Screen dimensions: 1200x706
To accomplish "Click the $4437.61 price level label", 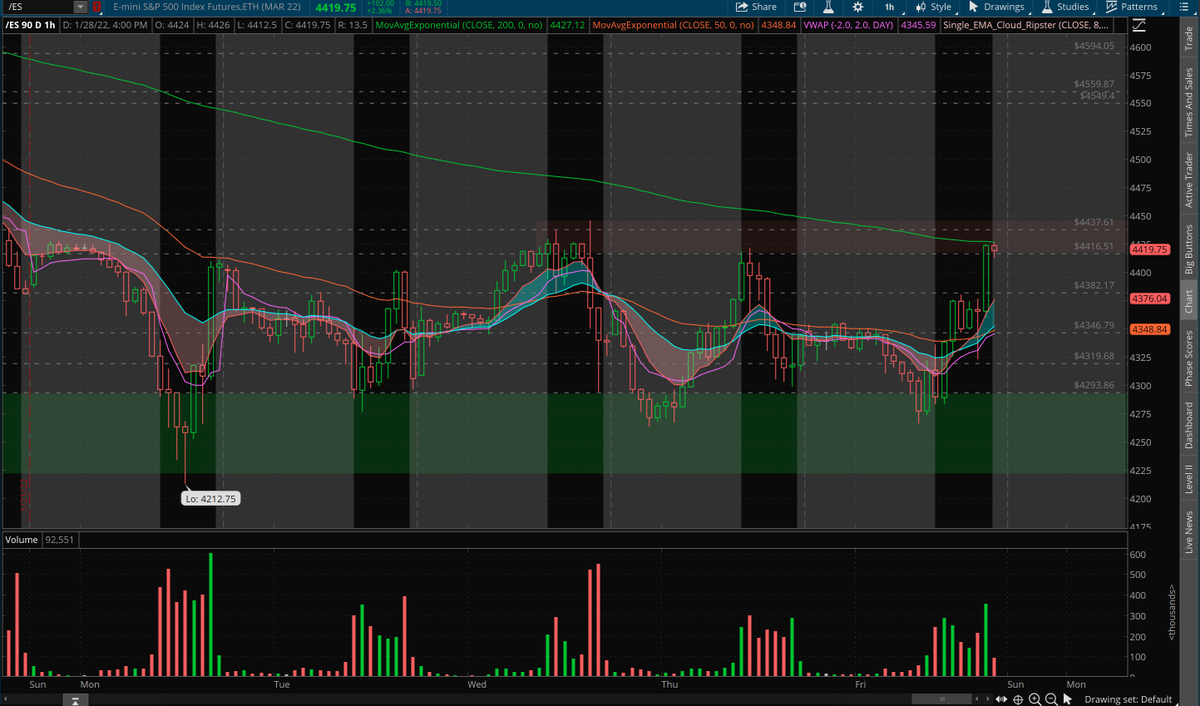I will click(x=1093, y=221).
